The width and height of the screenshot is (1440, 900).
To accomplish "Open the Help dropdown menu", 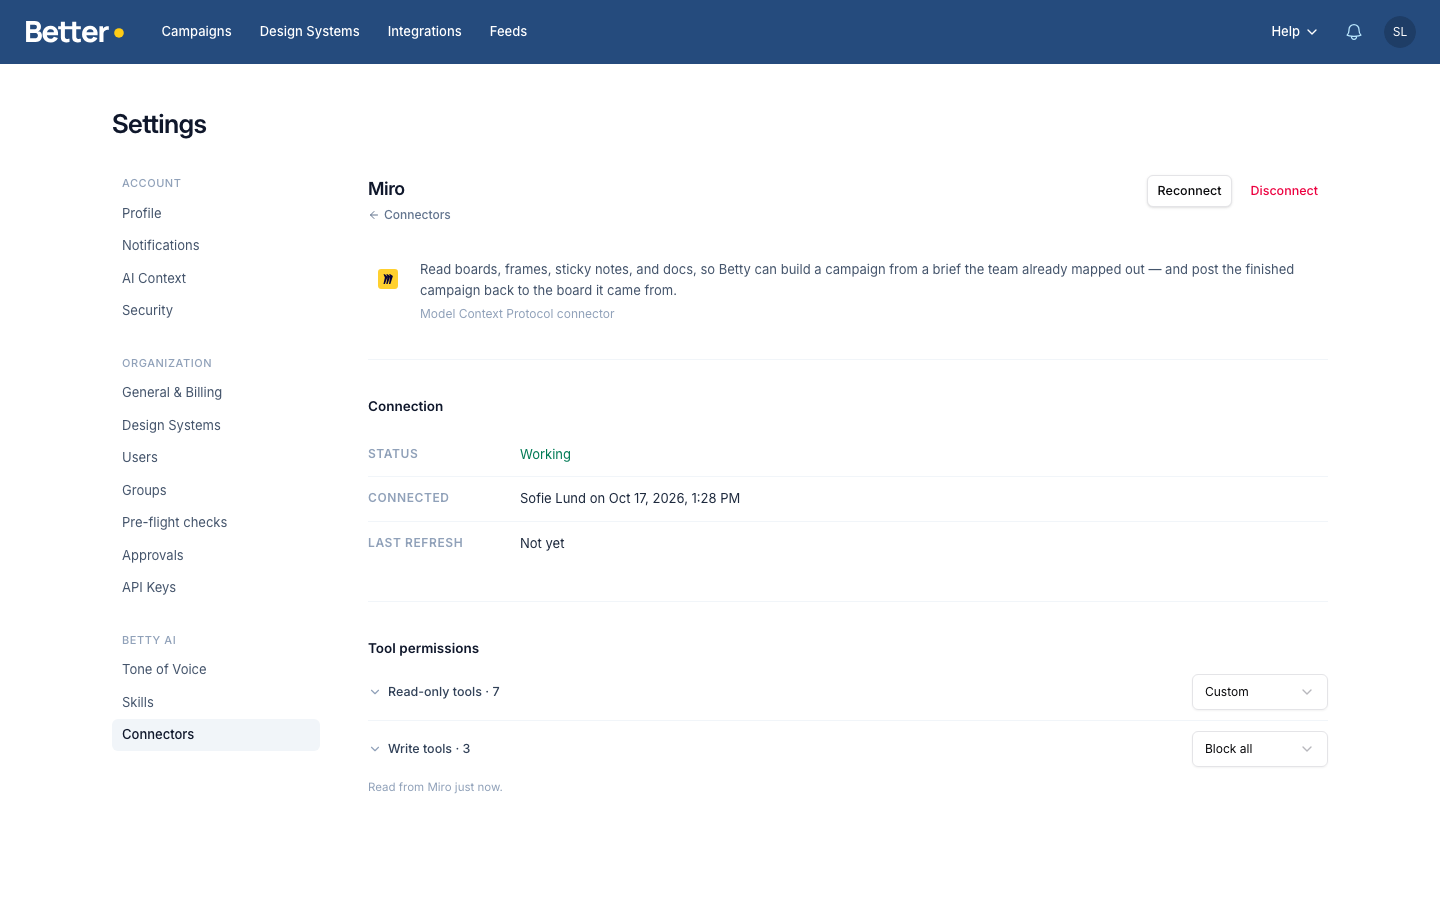I will pyautogui.click(x=1294, y=32).
